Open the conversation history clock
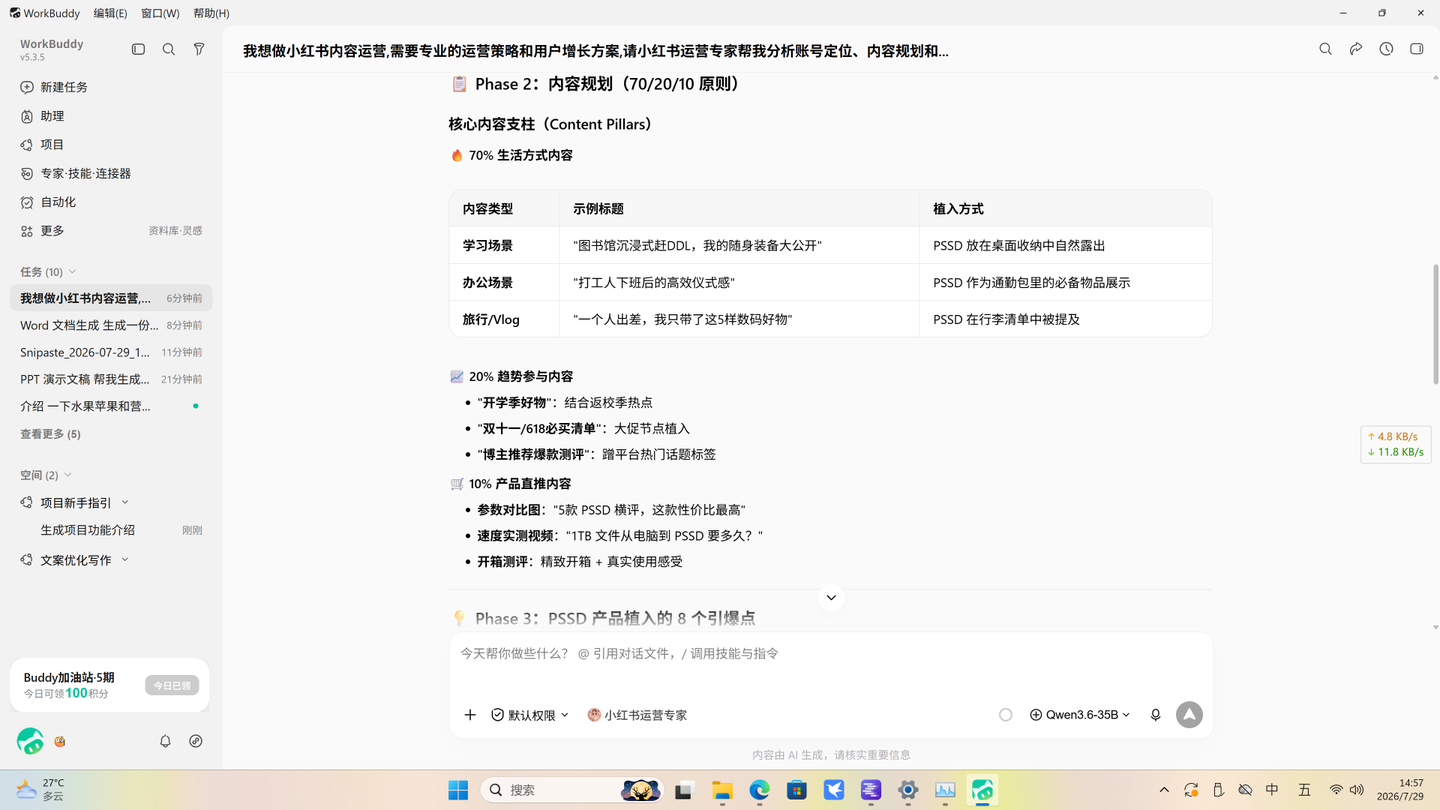 [1386, 49]
